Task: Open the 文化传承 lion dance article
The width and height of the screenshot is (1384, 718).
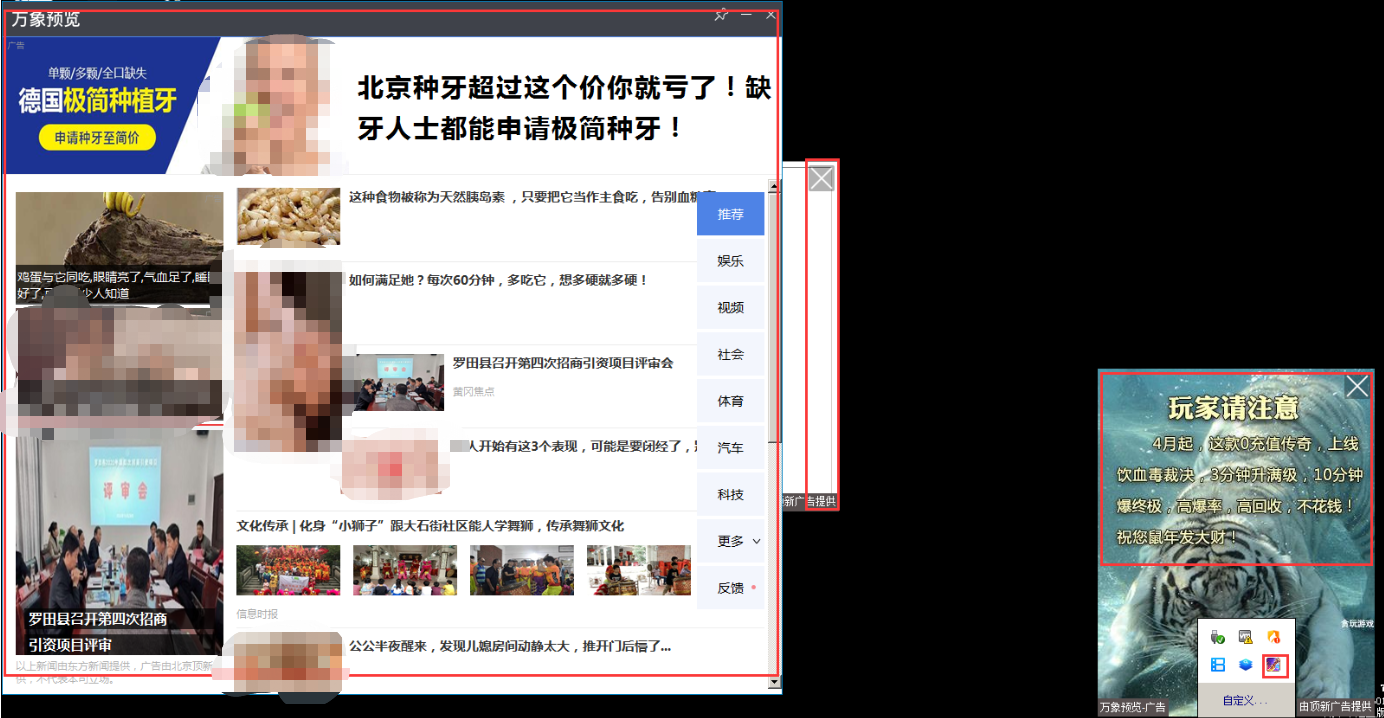Action: (x=430, y=526)
